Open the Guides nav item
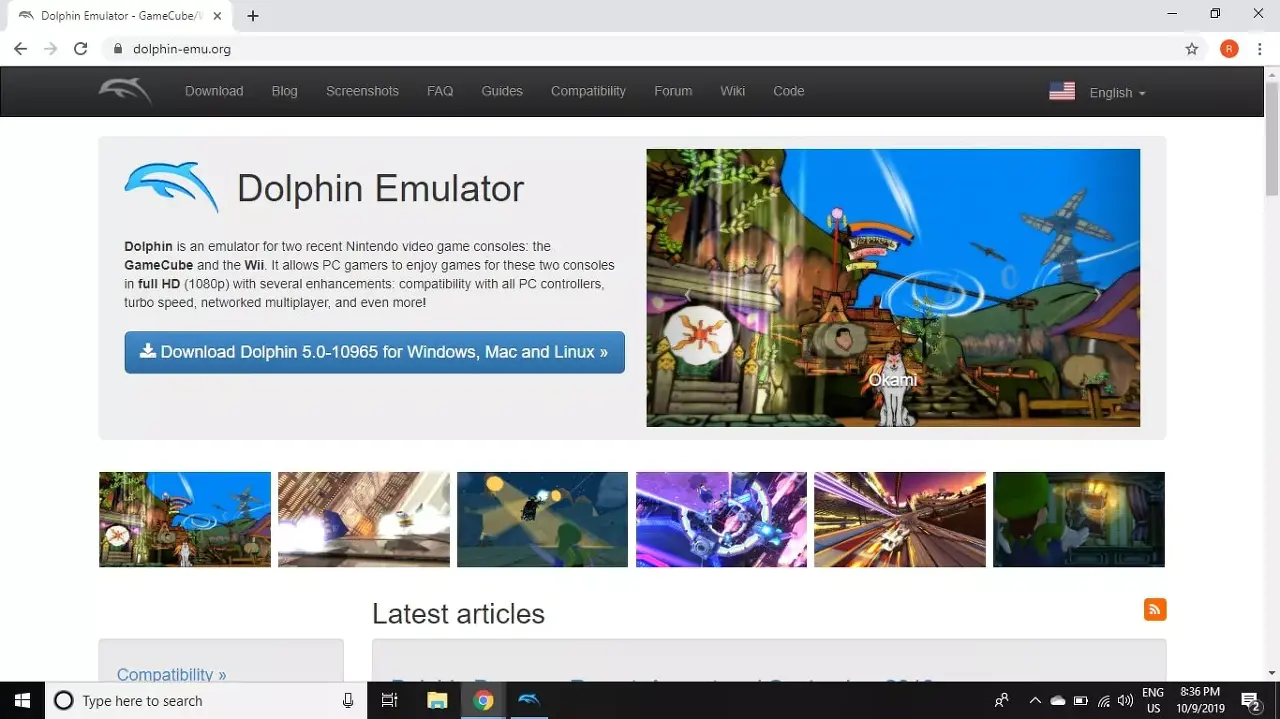The height and width of the screenshot is (719, 1280). click(502, 91)
